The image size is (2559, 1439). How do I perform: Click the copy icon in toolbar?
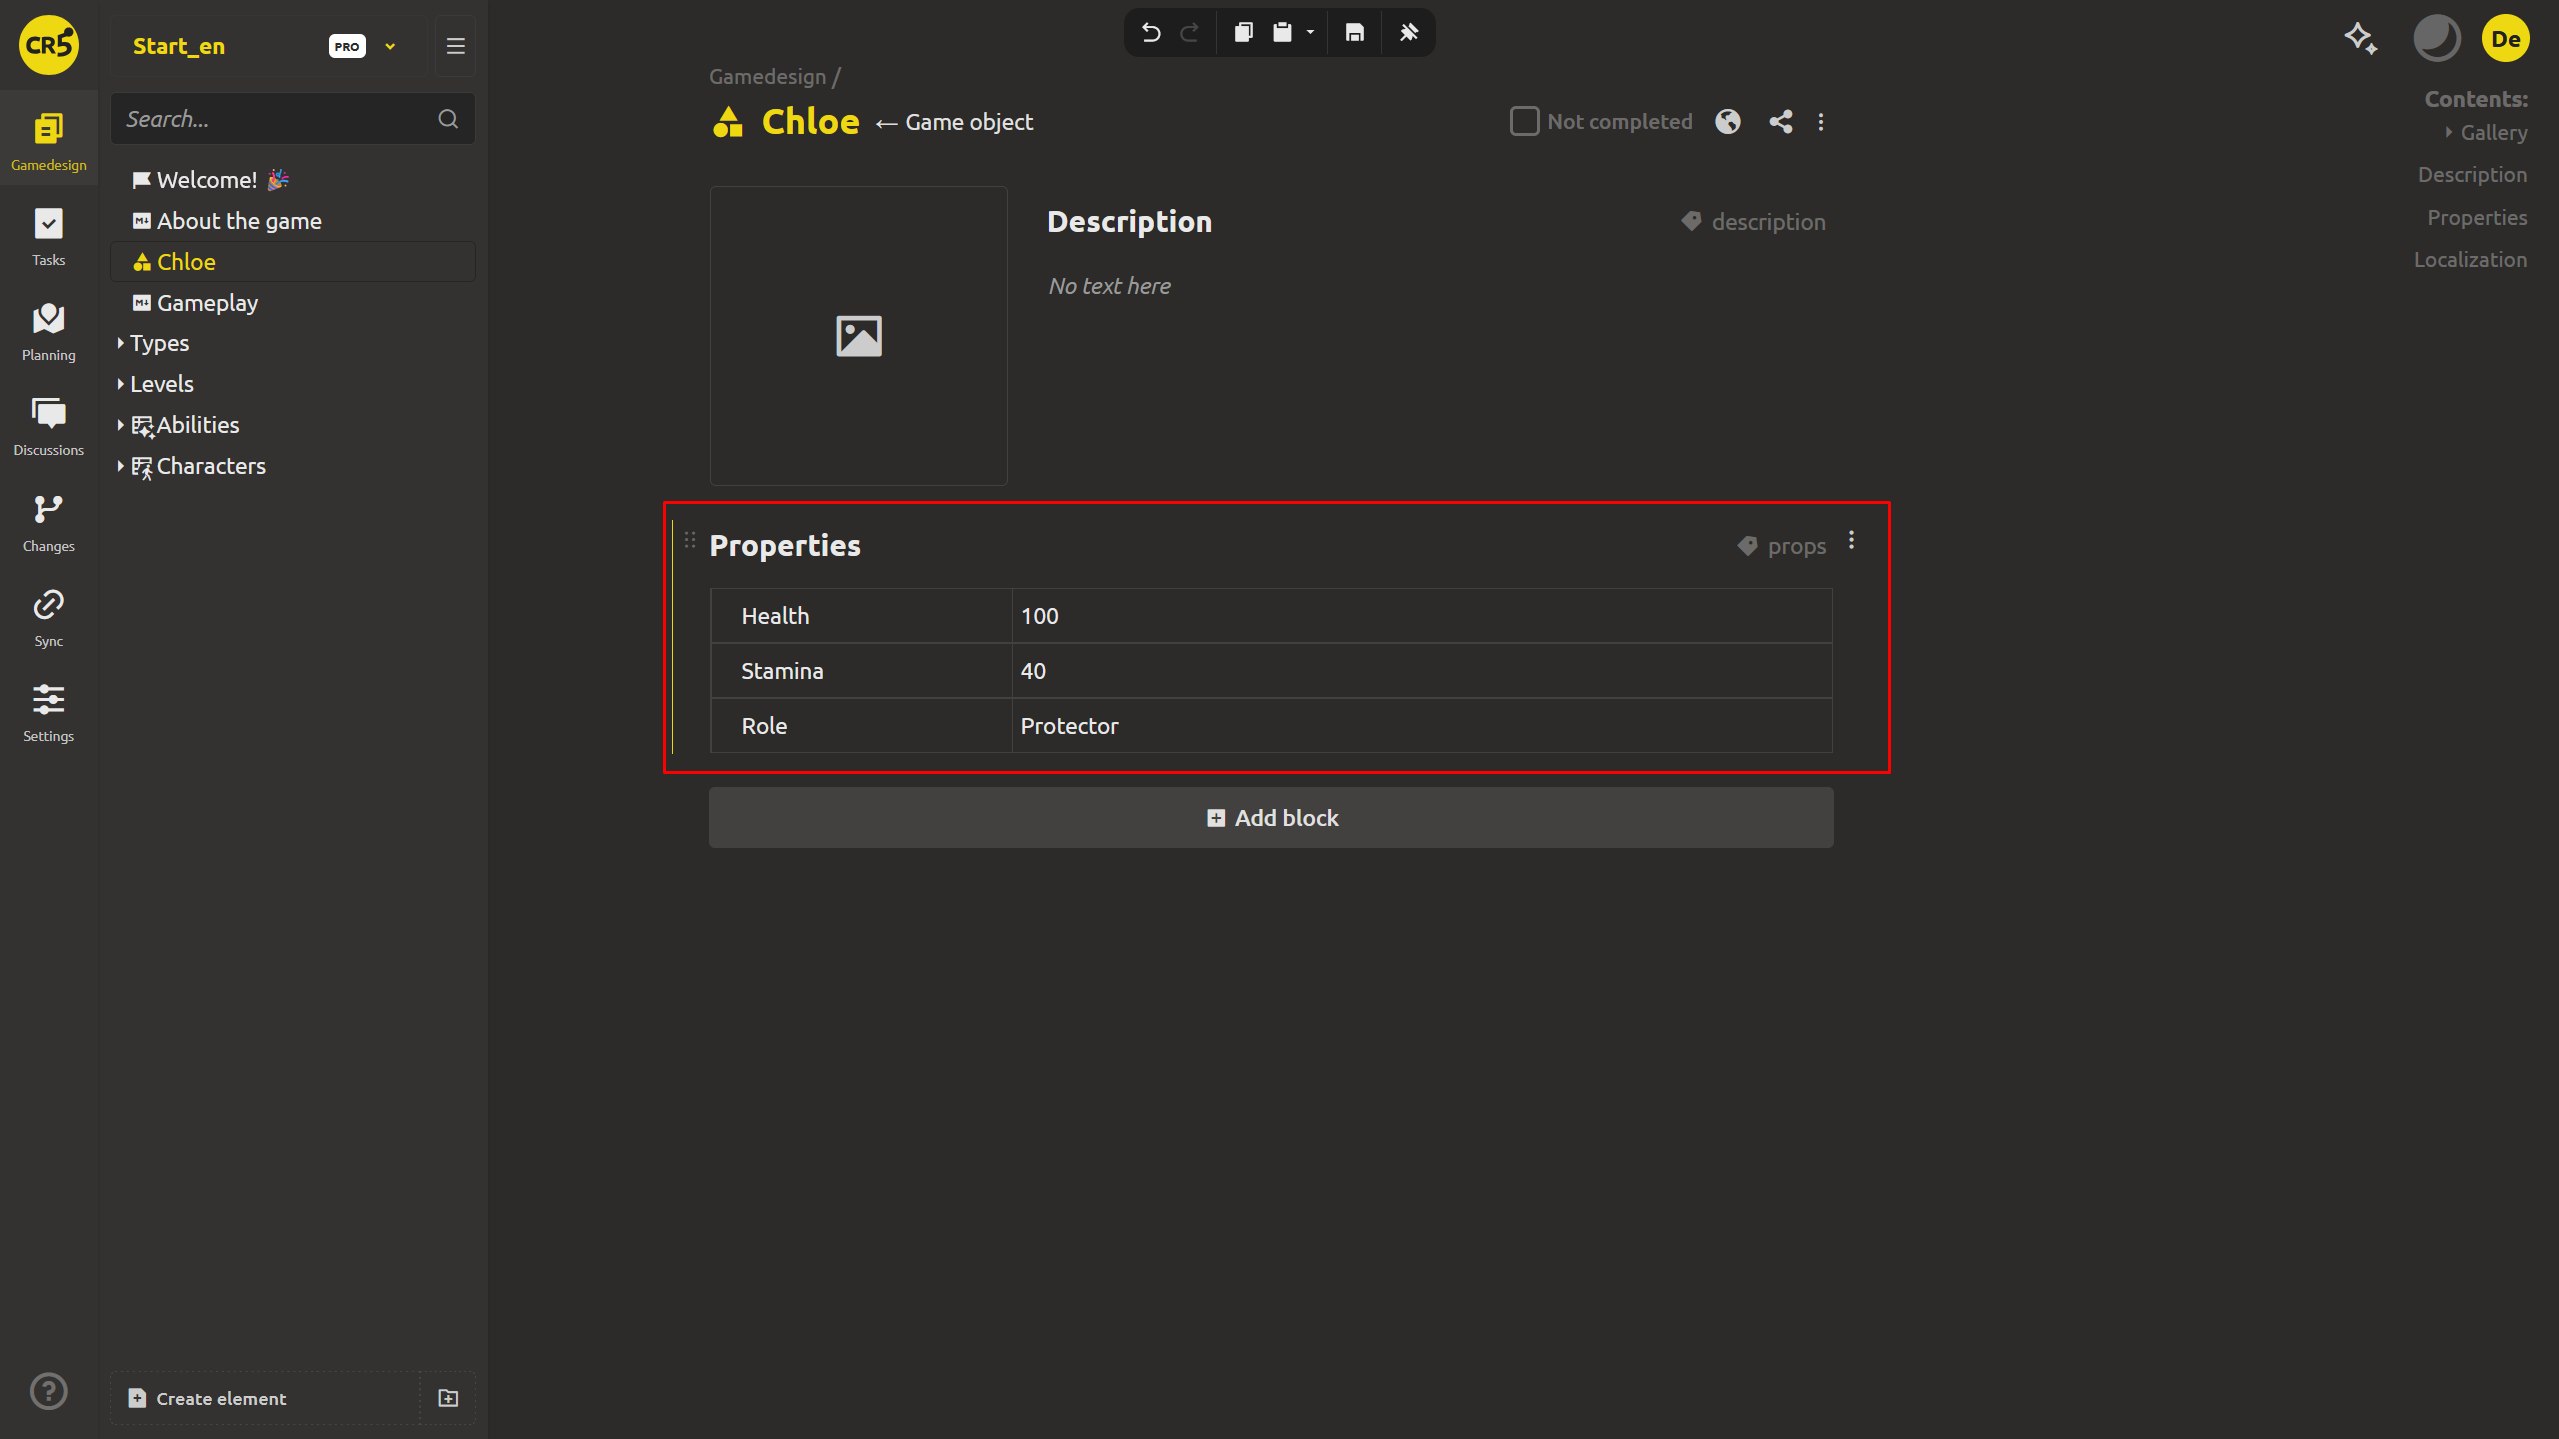pos(1243,33)
